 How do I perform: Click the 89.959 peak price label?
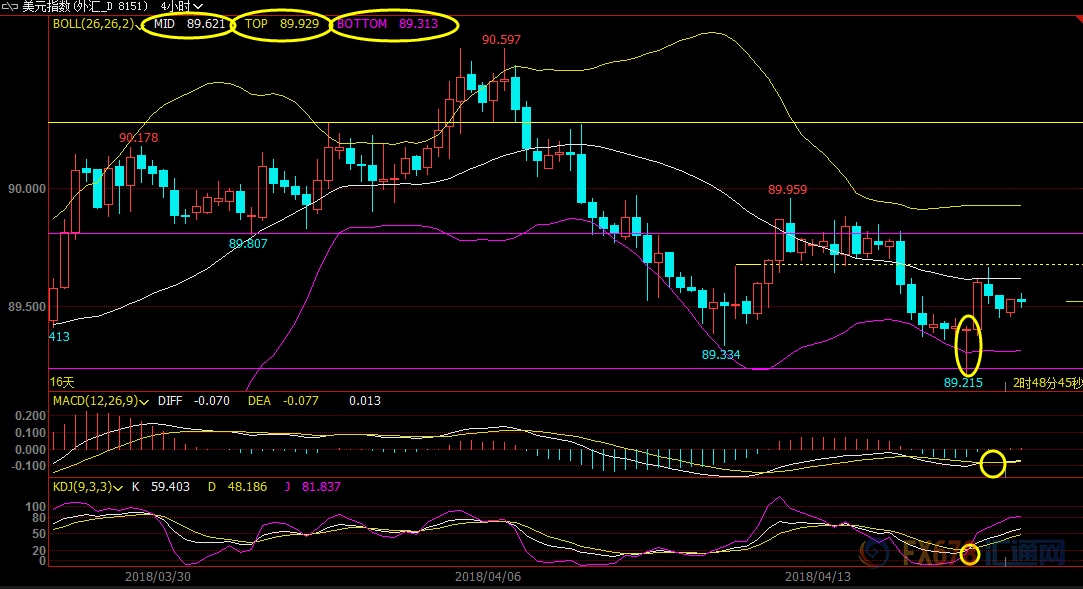(x=788, y=189)
